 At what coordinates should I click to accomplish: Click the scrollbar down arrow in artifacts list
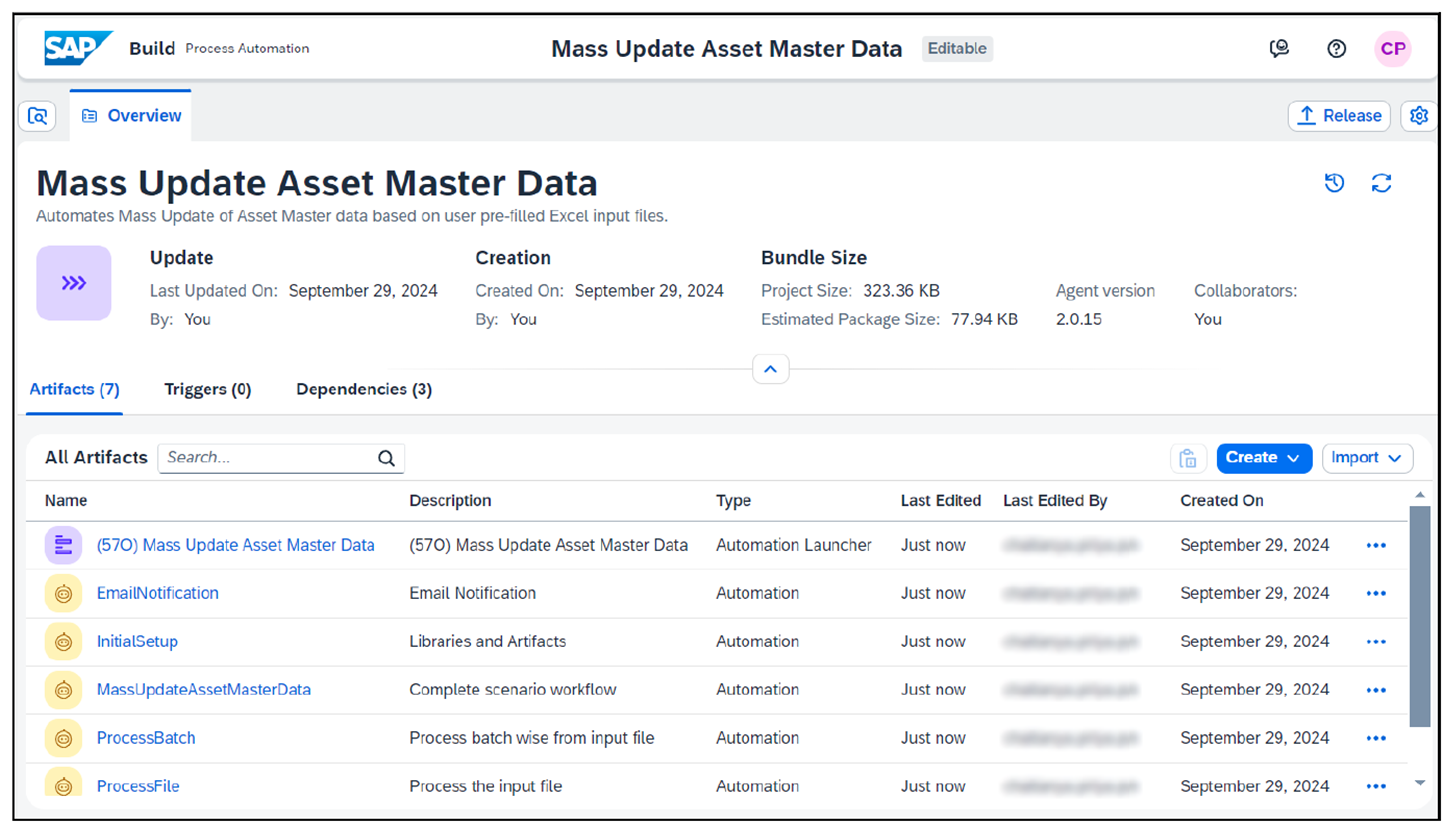[x=1419, y=783]
